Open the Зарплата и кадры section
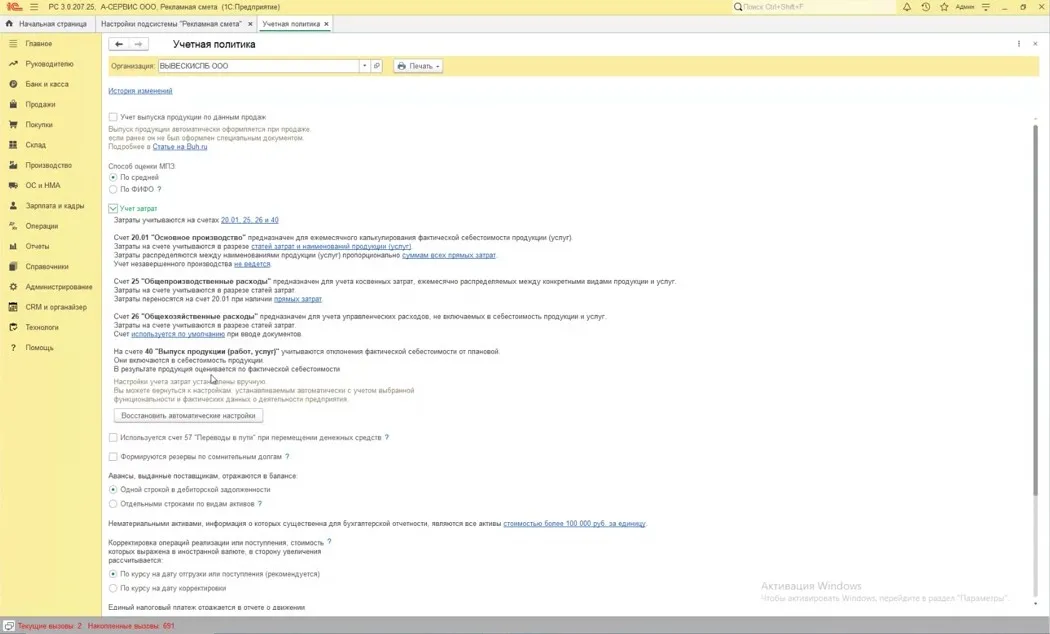The width and height of the screenshot is (1050, 634). pyautogui.click(x=55, y=206)
